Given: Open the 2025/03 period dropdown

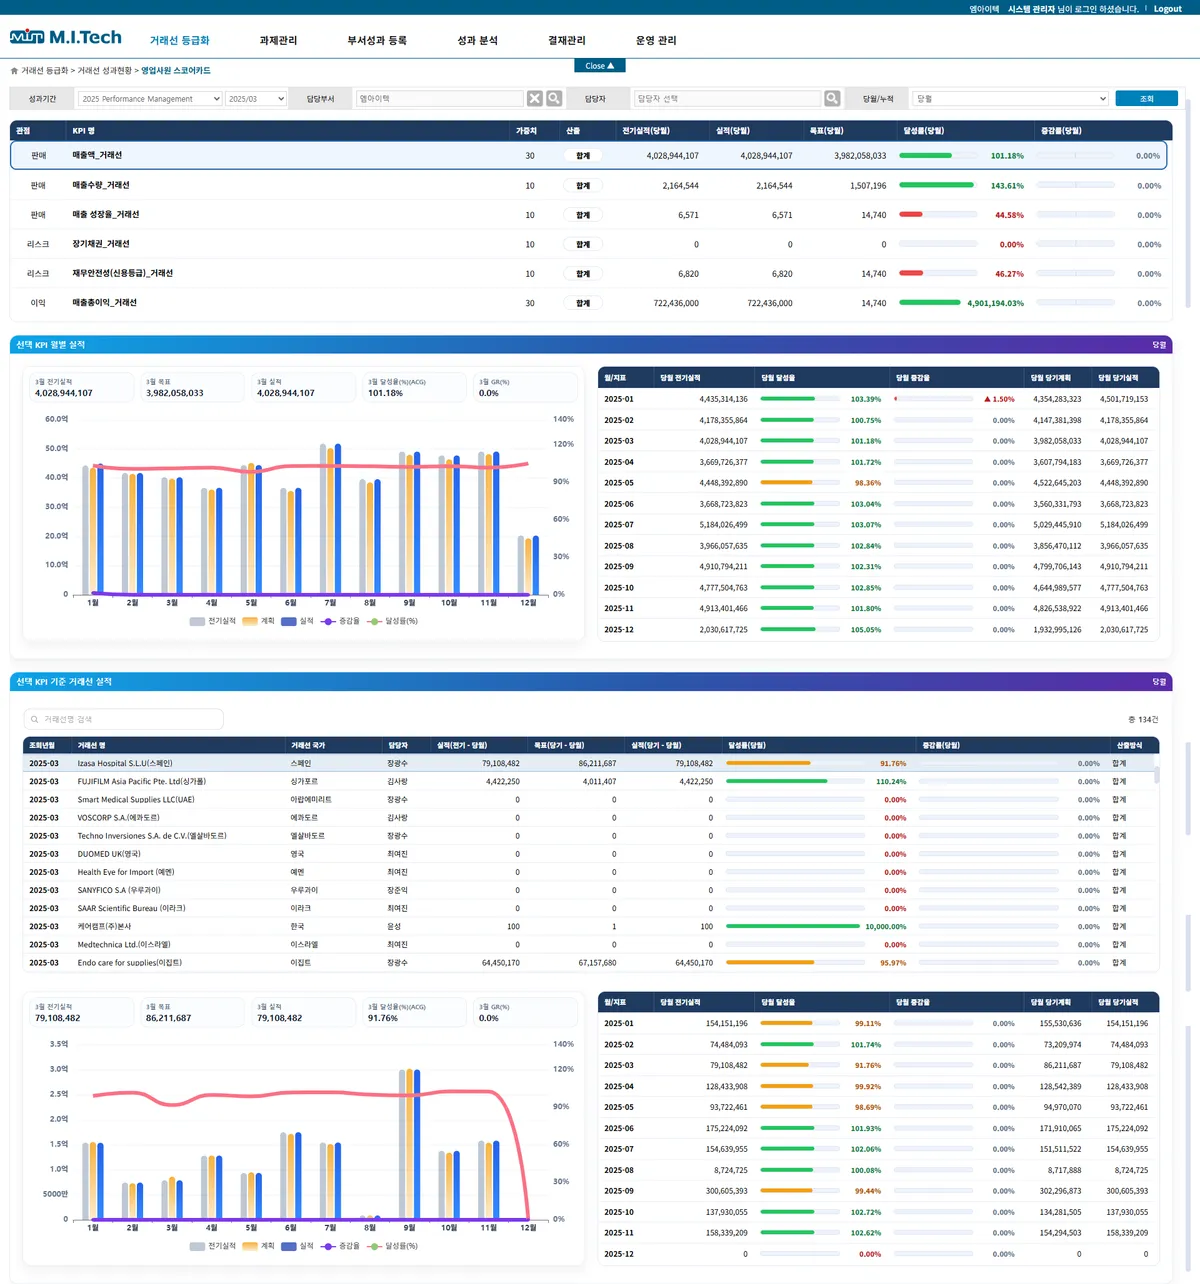Looking at the screenshot, I should coord(256,99).
